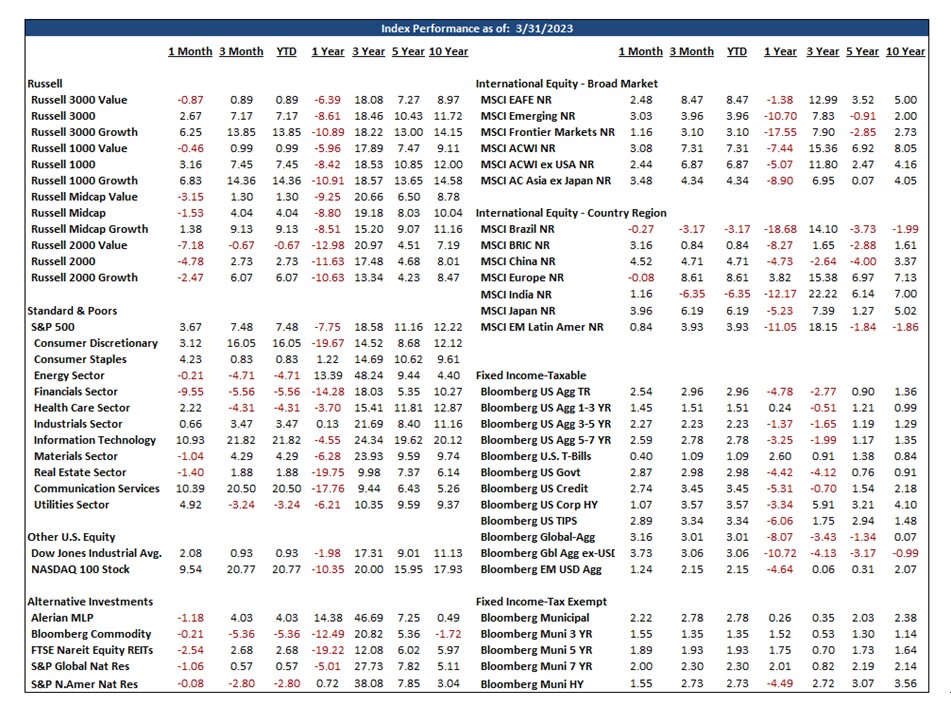The width and height of the screenshot is (951, 709).
Task: Select the 'Bloomberg Muni HY' row label
Action: [x=532, y=684]
